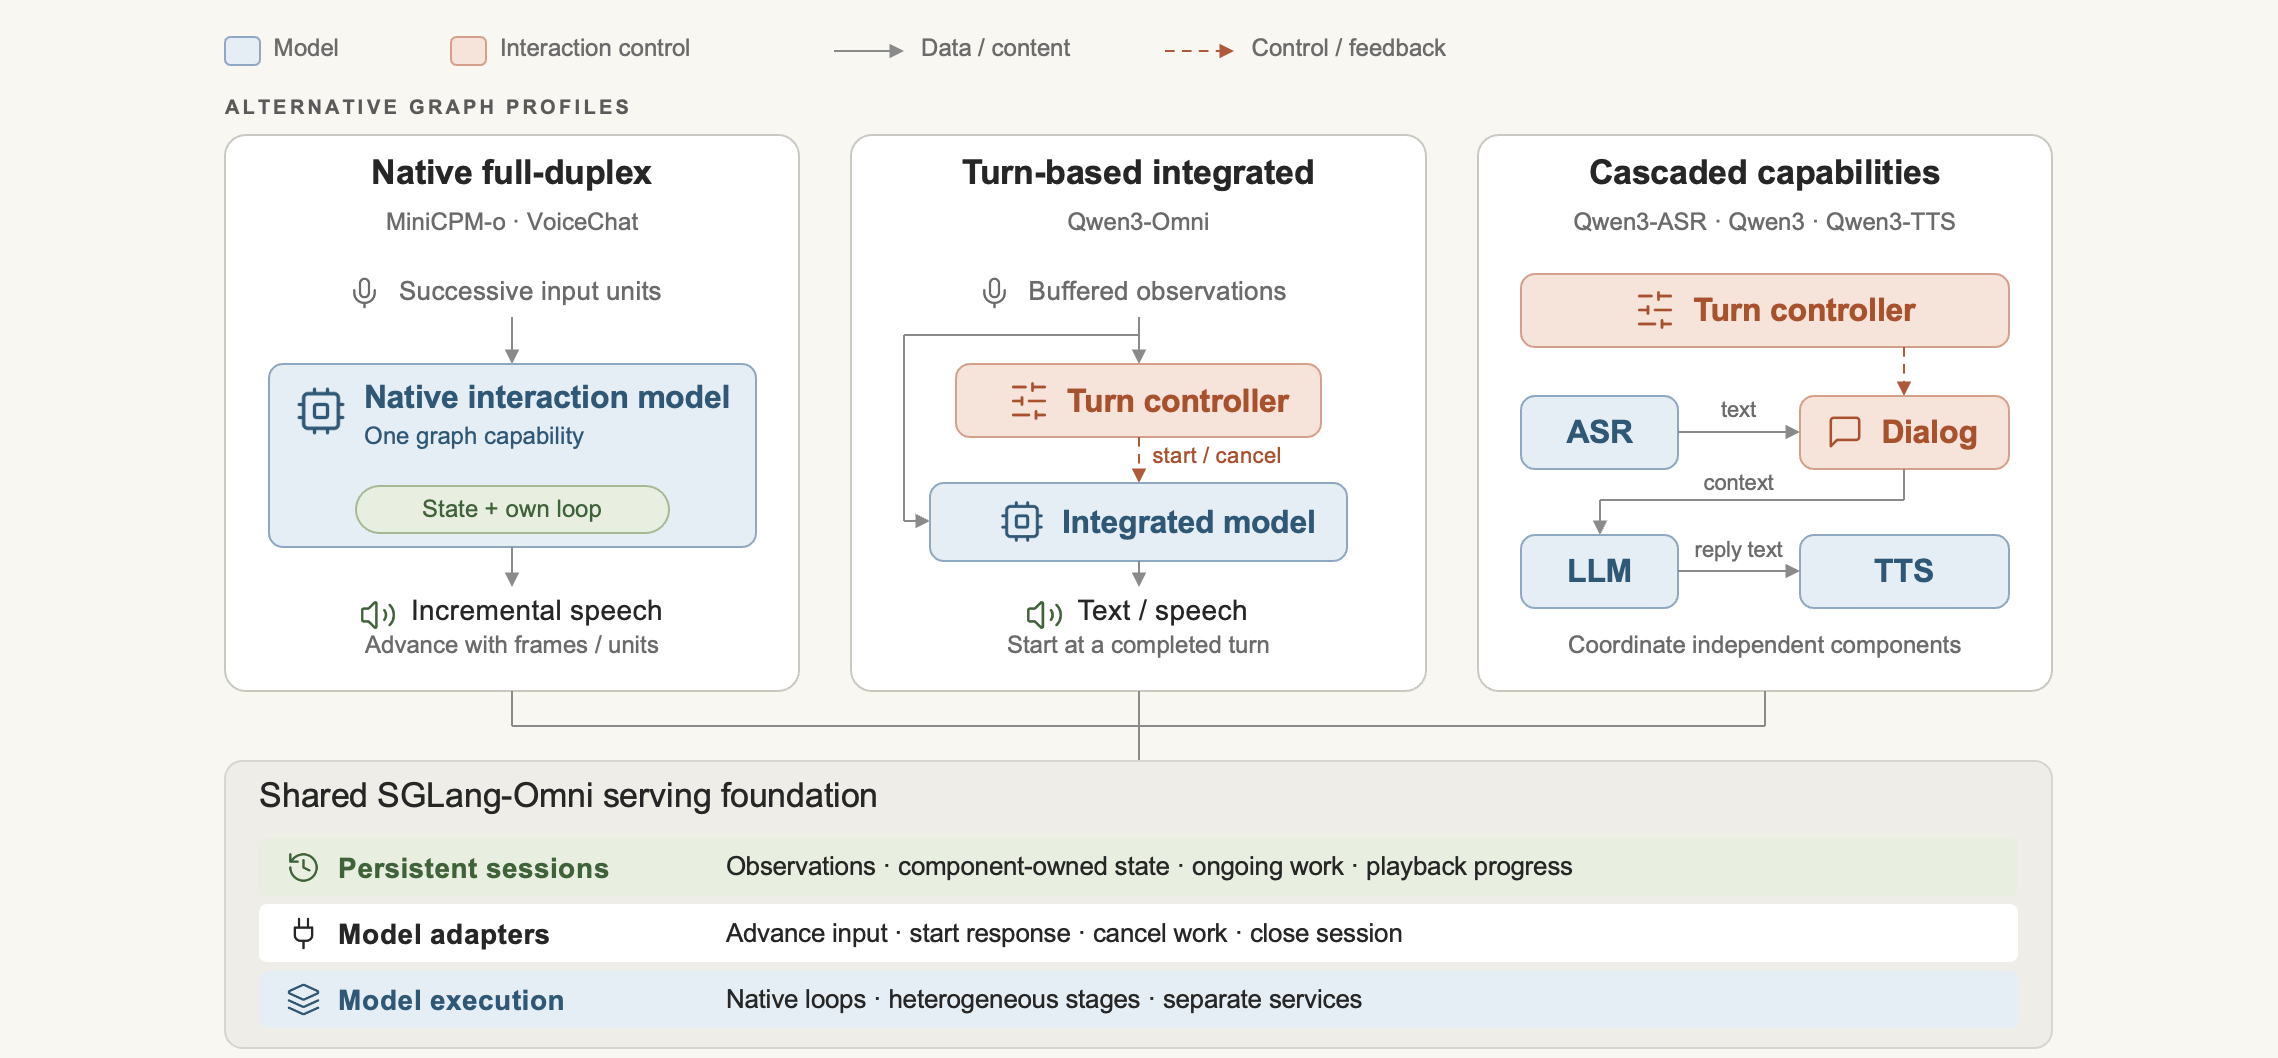Click the State + own loop pill
This screenshot has height=1058, width=2278.
click(x=512, y=509)
